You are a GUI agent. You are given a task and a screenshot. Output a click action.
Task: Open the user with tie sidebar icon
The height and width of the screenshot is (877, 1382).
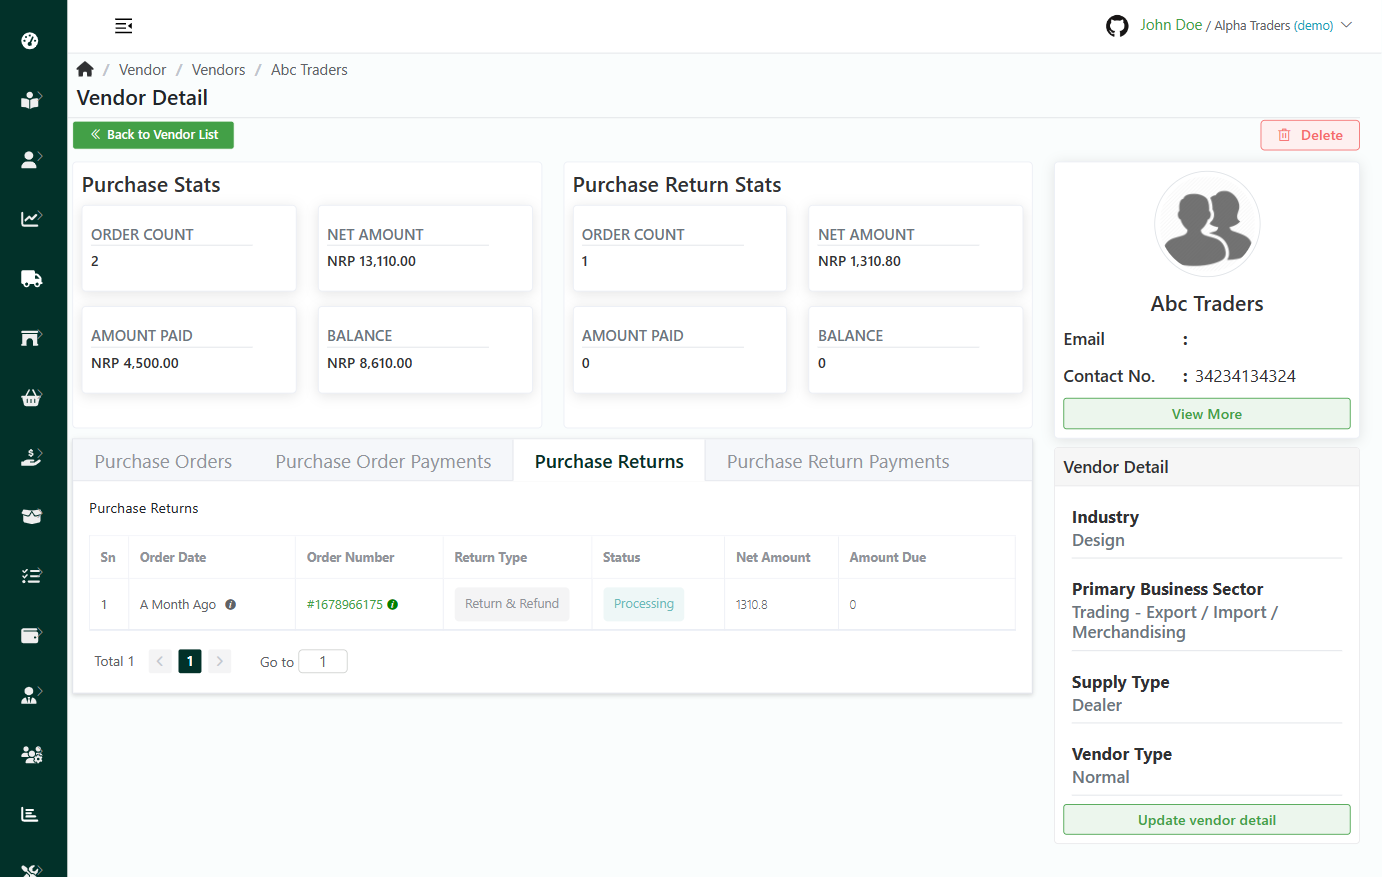click(31, 695)
